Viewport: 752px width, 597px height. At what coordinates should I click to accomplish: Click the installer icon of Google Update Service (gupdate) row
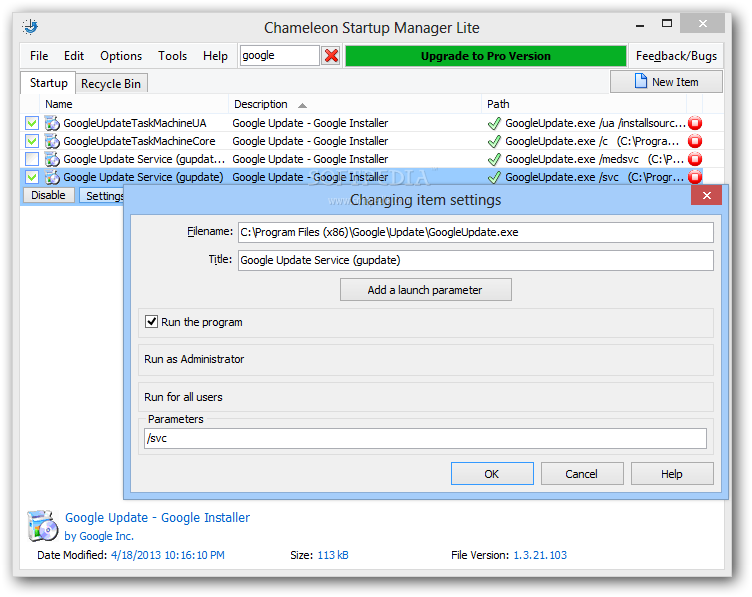[52, 177]
